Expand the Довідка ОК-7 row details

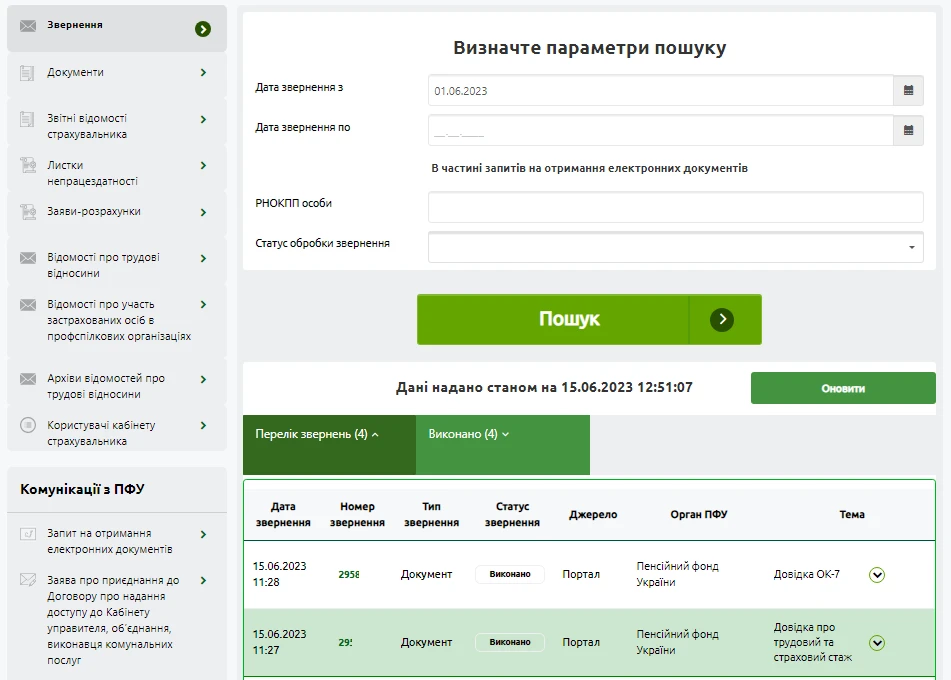click(877, 575)
